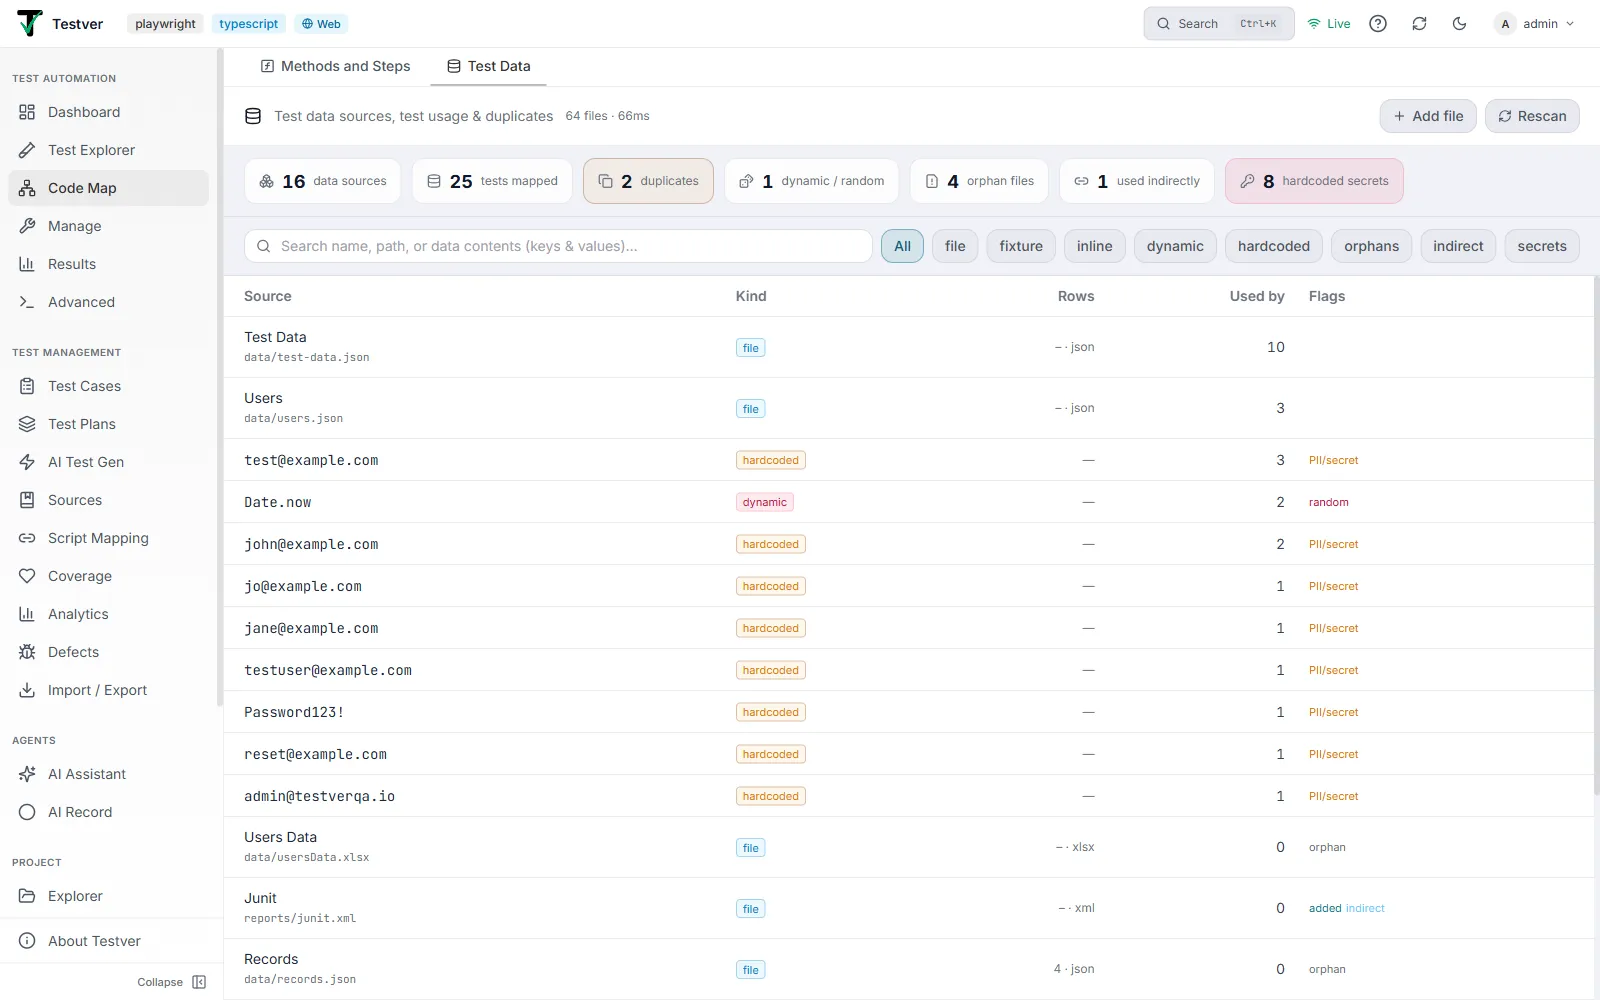This screenshot has height=1000, width=1600.
Task: Click the Used by column header
Action: click(1257, 296)
